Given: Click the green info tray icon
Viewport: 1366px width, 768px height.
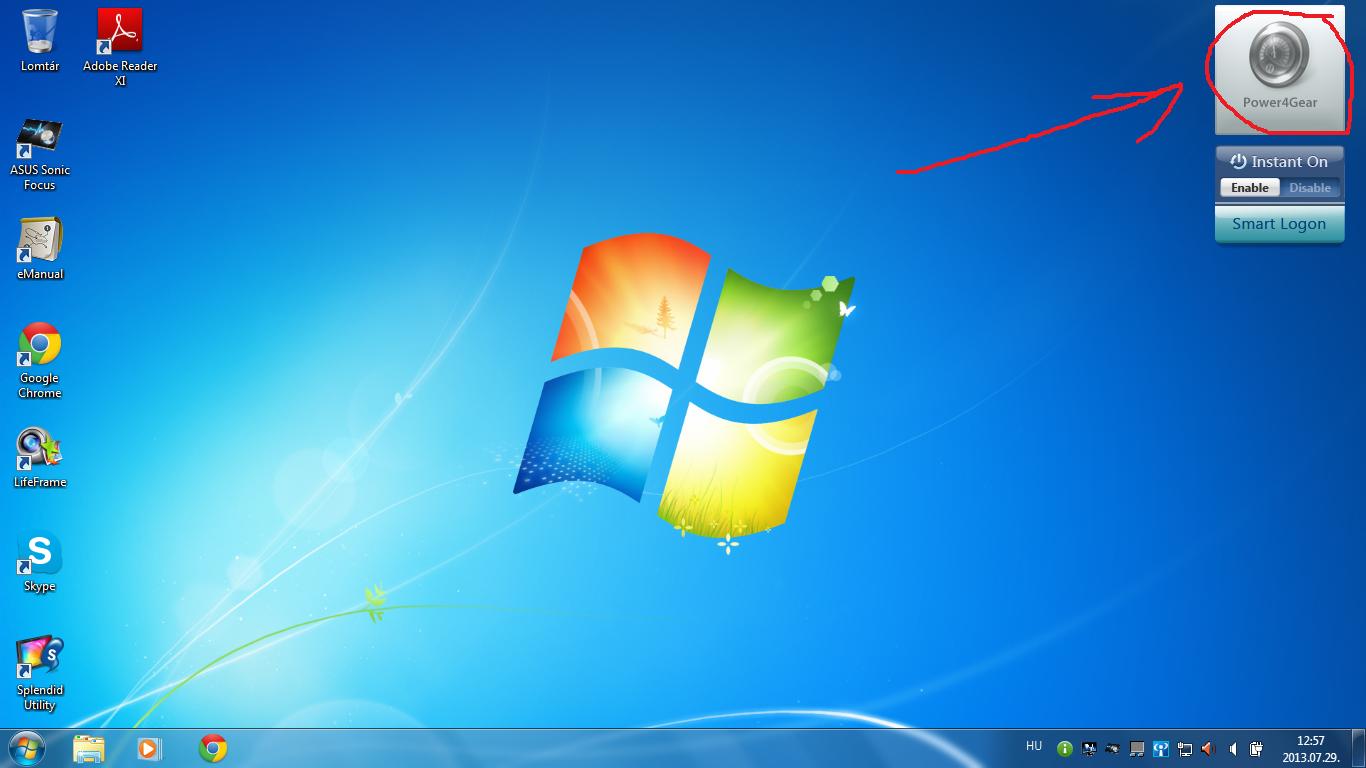Looking at the screenshot, I should click(x=1064, y=749).
